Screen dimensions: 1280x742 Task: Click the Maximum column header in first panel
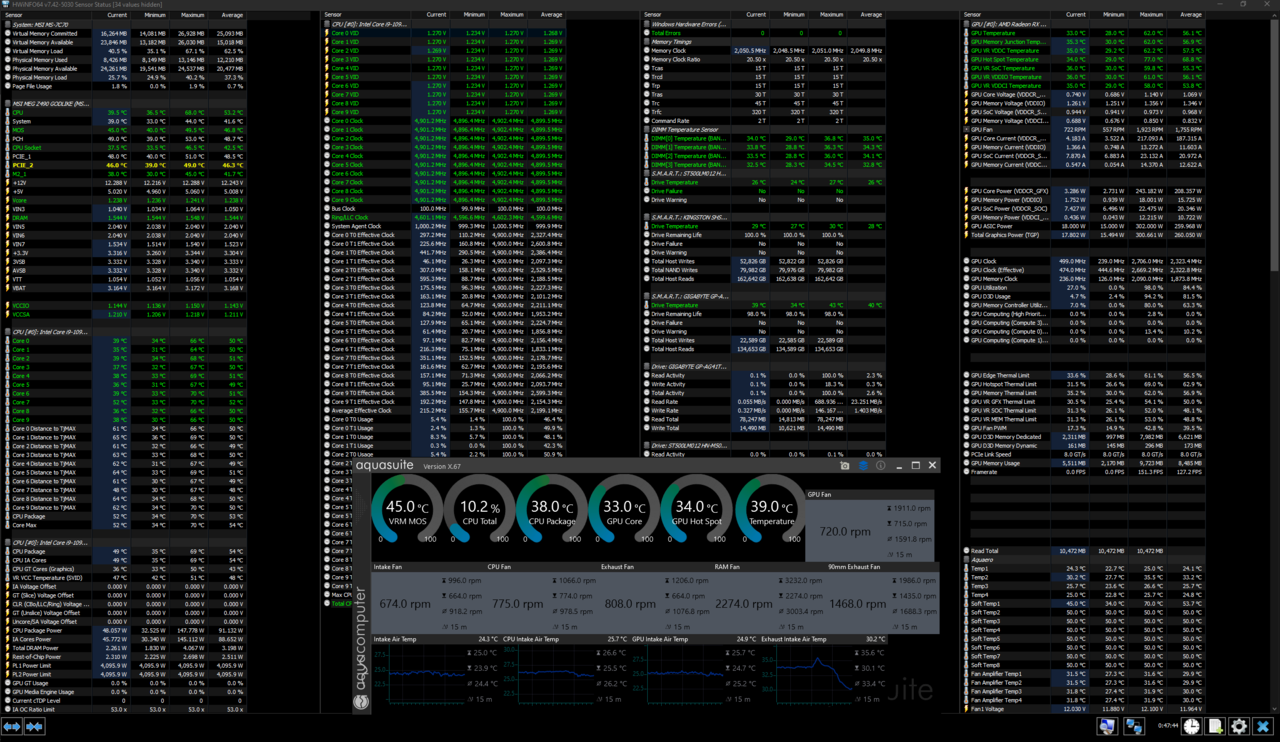tap(192, 15)
